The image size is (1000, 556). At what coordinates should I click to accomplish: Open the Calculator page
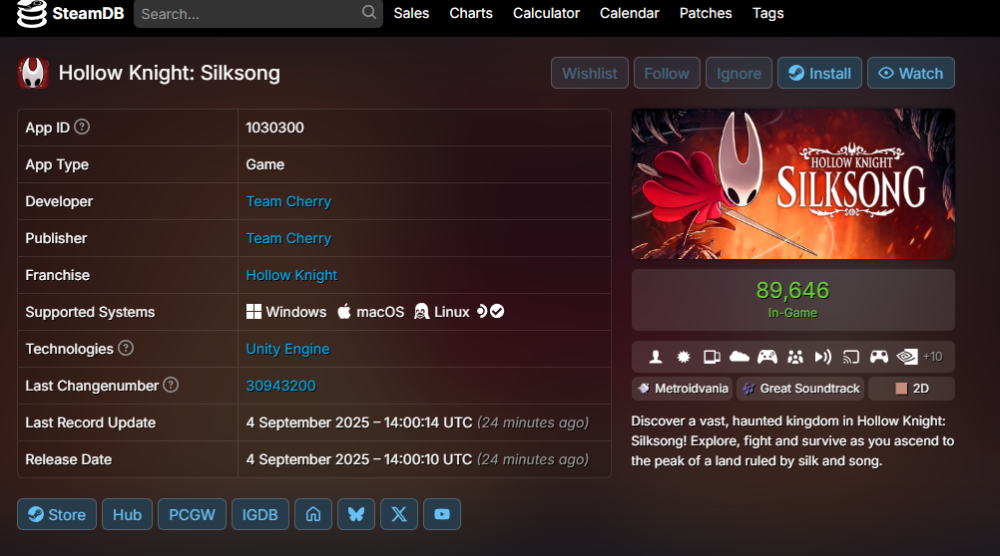pyautogui.click(x=546, y=13)
